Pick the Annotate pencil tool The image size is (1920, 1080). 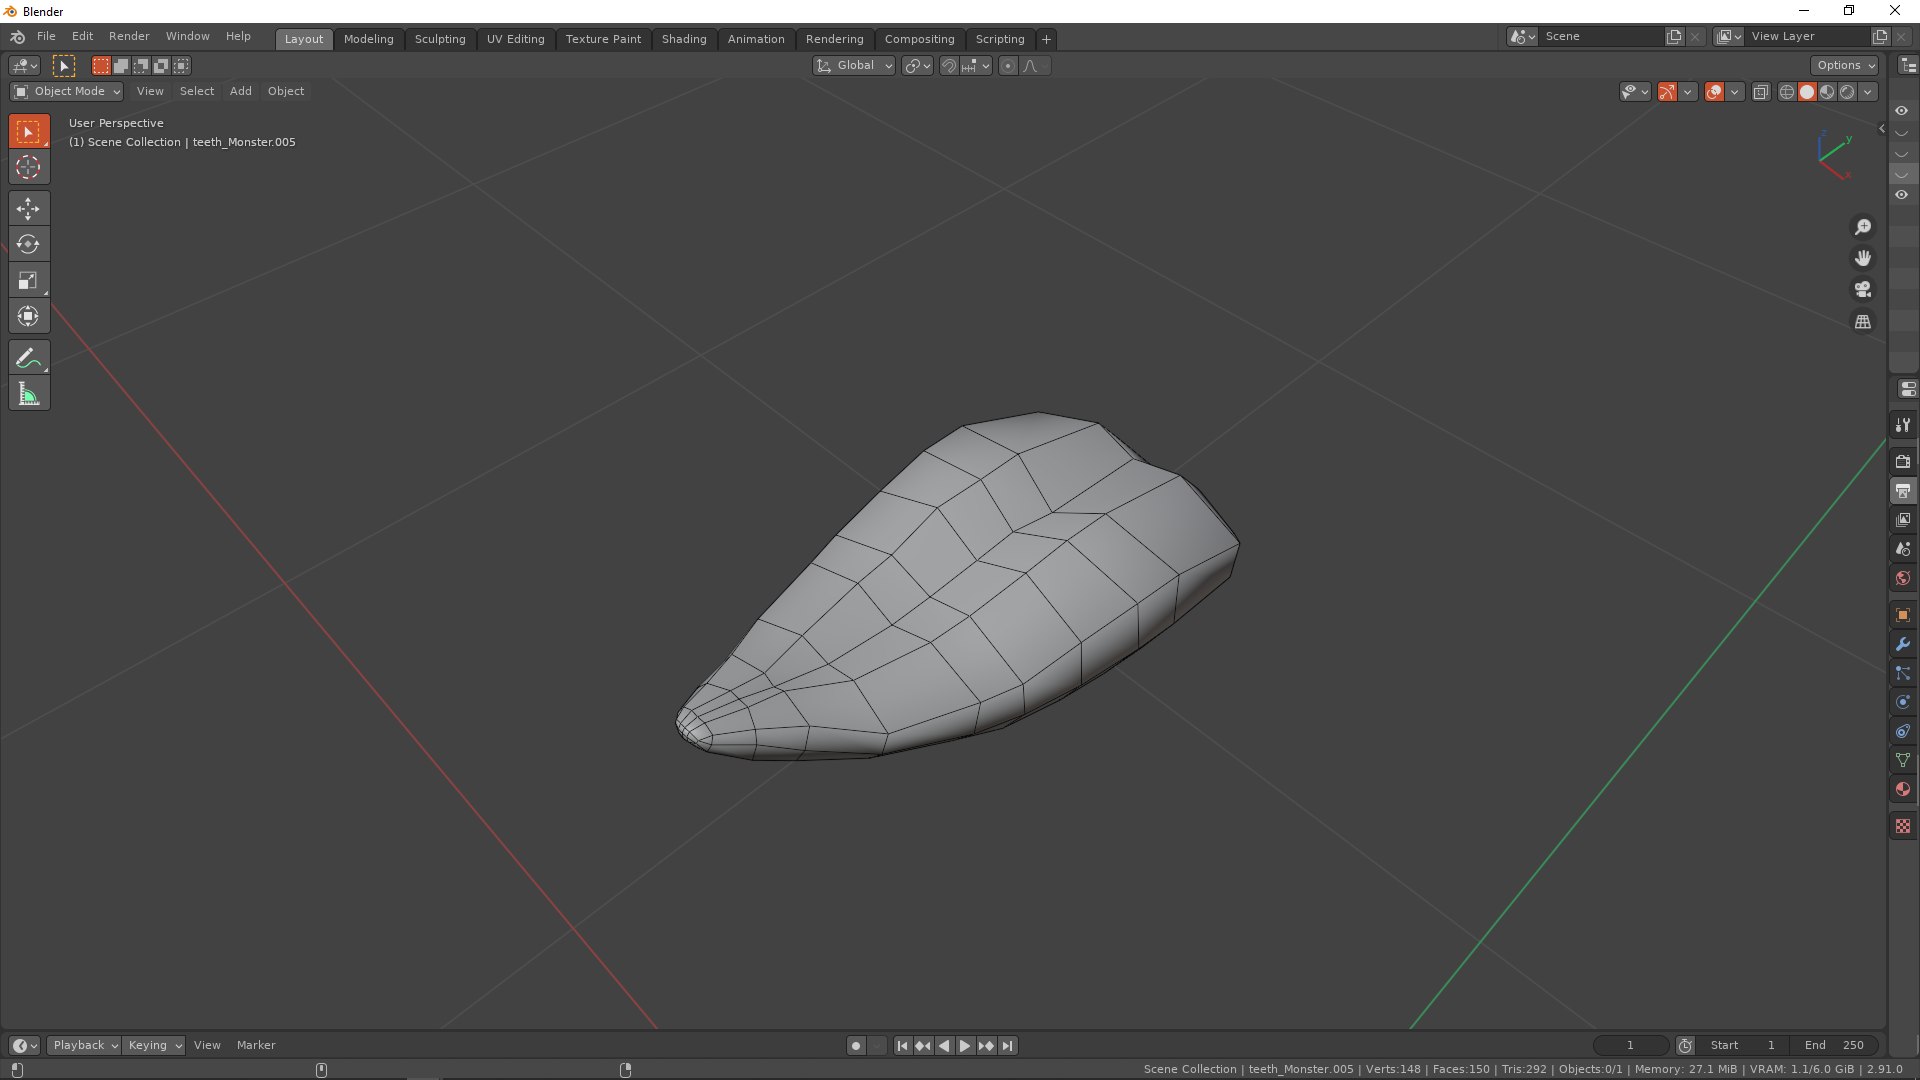coord(28,358)
